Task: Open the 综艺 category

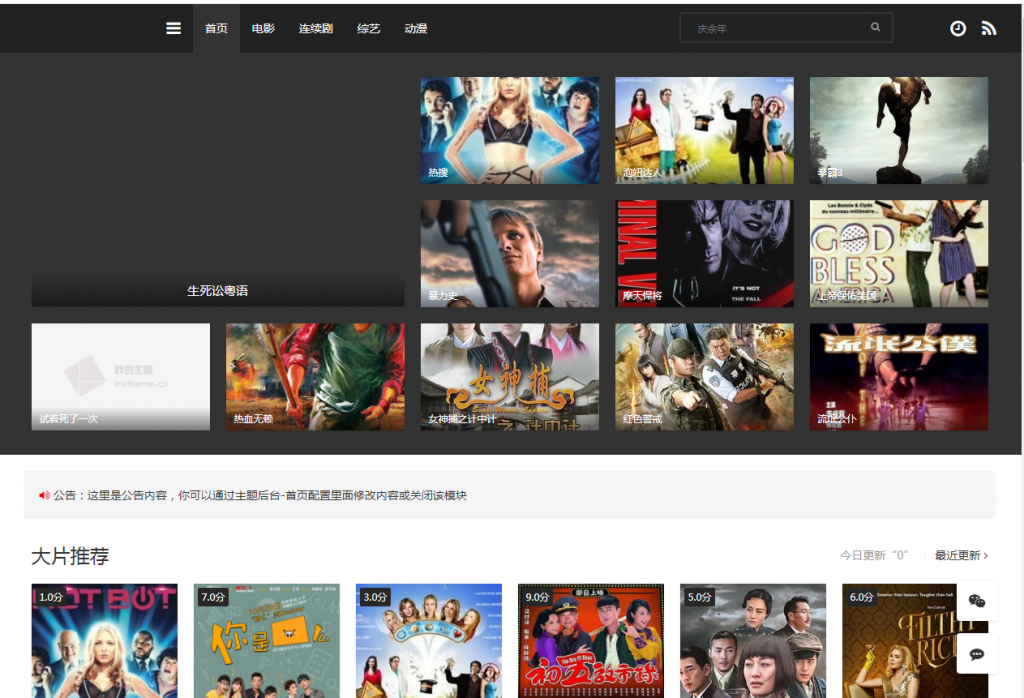Action: click(368, 28)
